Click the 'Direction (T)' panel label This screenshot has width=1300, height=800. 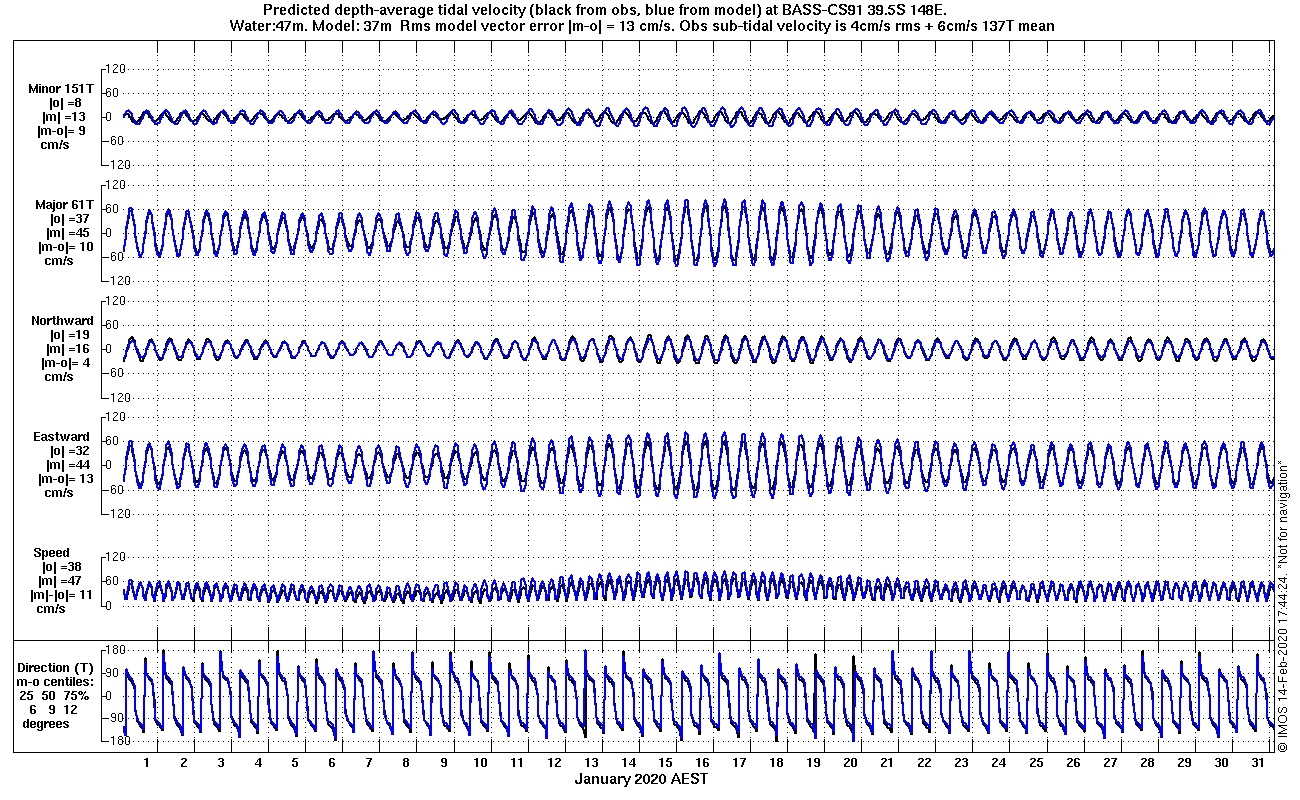[x=57, y=667]
